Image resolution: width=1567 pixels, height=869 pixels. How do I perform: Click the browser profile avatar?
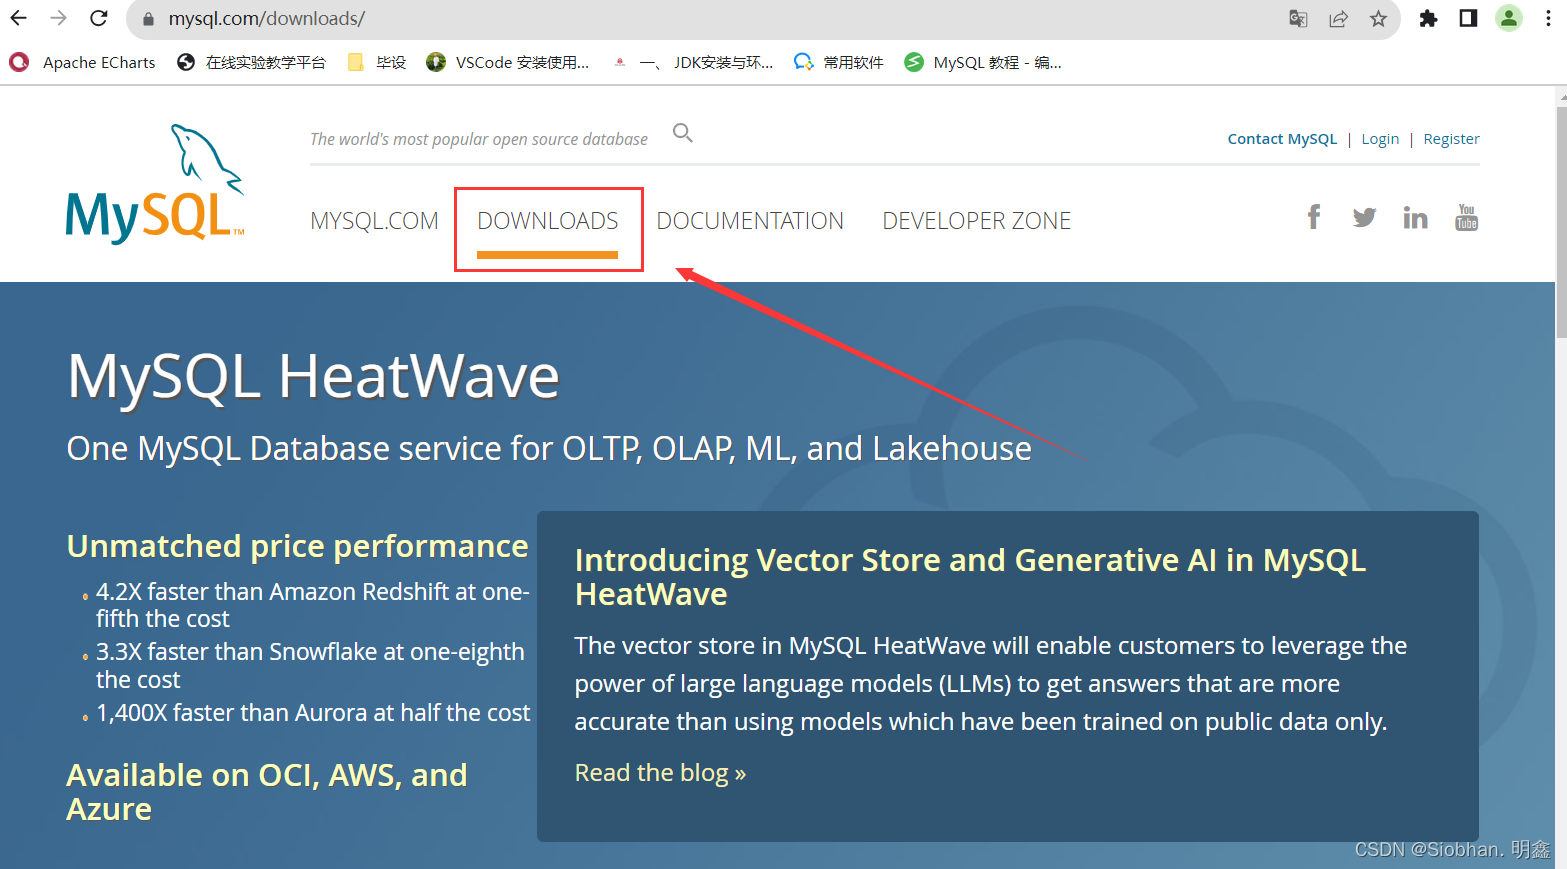(1508, 18)
